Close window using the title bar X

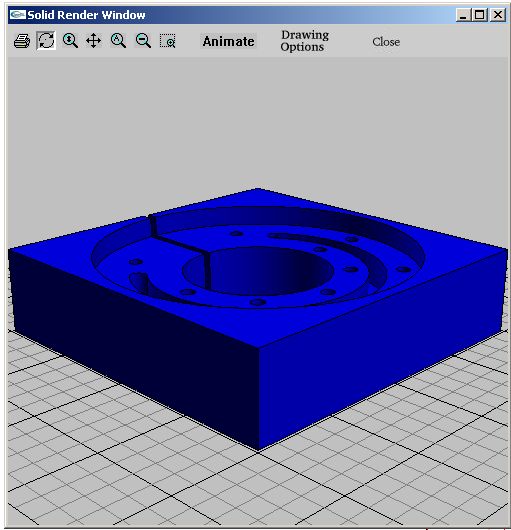pos(498,15)
